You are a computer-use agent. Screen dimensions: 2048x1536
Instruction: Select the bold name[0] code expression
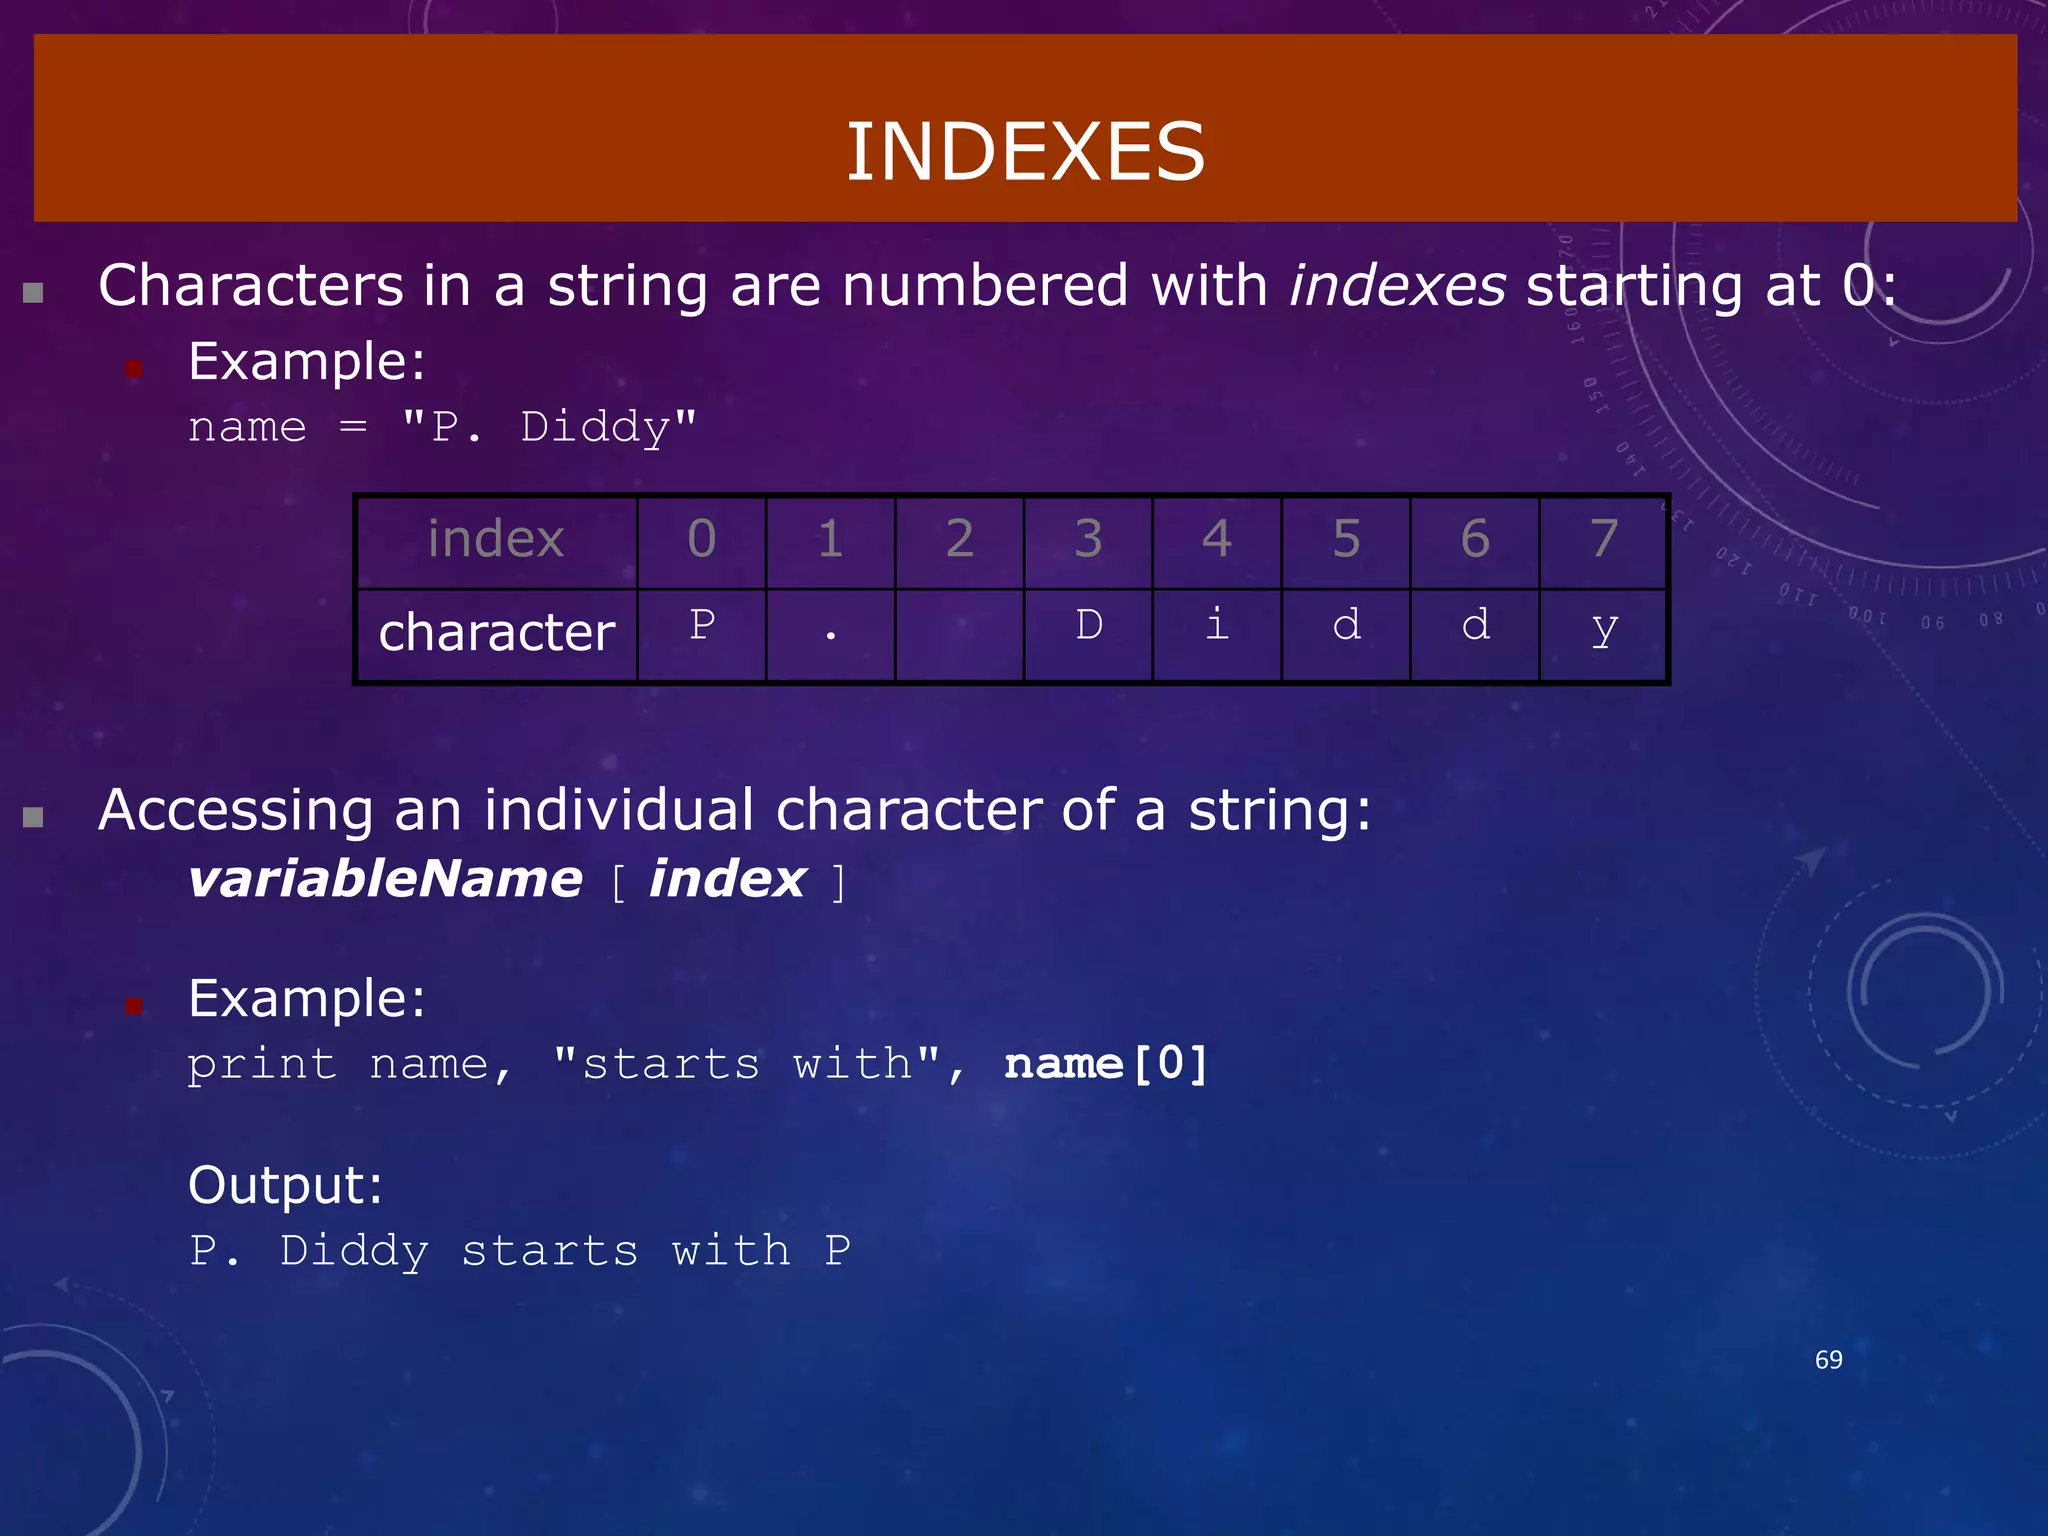point(1106,1063)
